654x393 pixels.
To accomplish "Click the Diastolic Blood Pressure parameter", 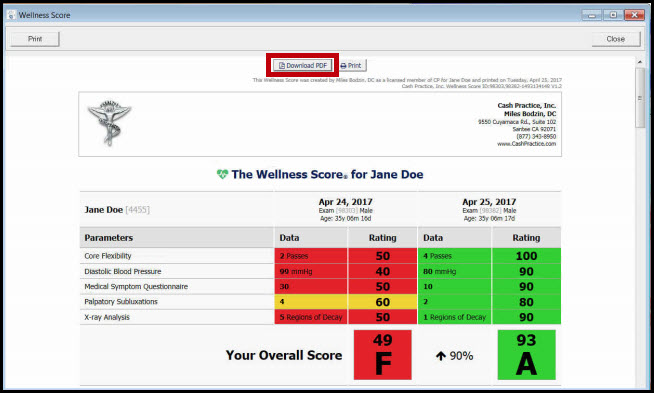I will coord(123,271).
